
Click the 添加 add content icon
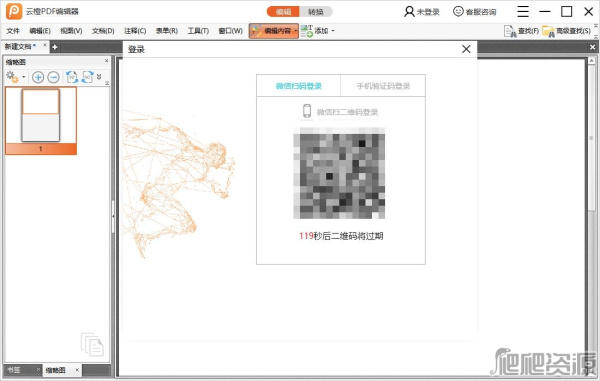pyautogui.click(x=307, y=31)
